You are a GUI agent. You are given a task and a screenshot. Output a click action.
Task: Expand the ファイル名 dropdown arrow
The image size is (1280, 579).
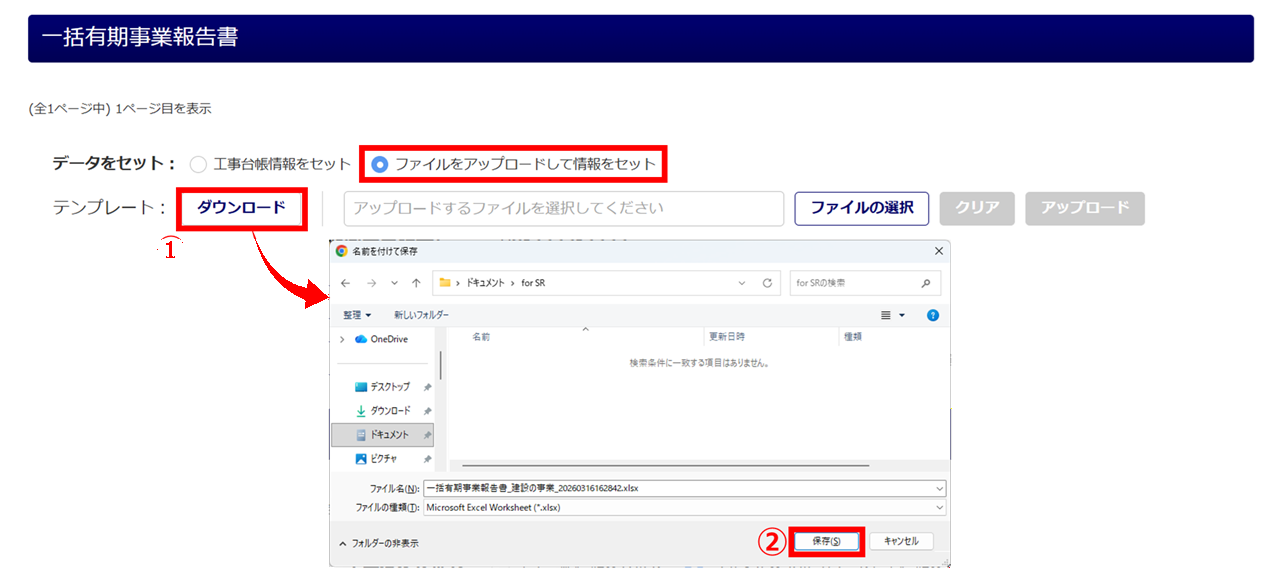pyautogui.click(x=940, y=488)
